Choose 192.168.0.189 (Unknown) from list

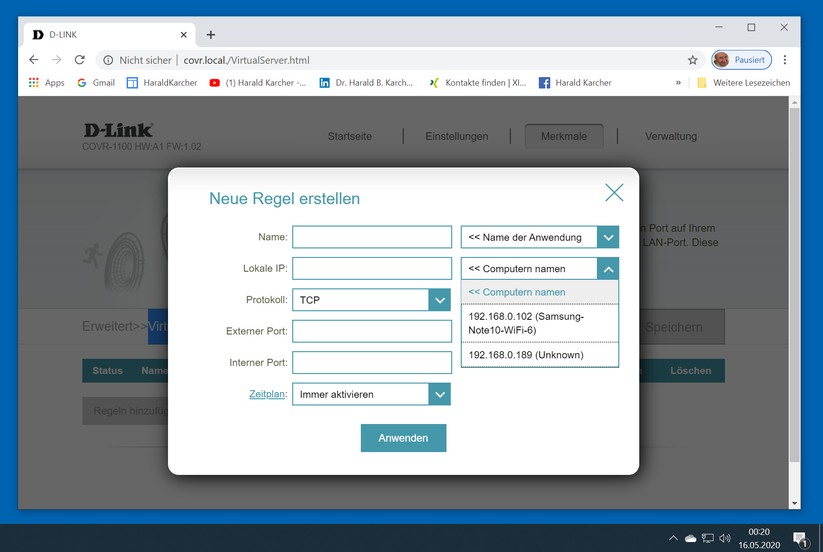pos(540,355)
